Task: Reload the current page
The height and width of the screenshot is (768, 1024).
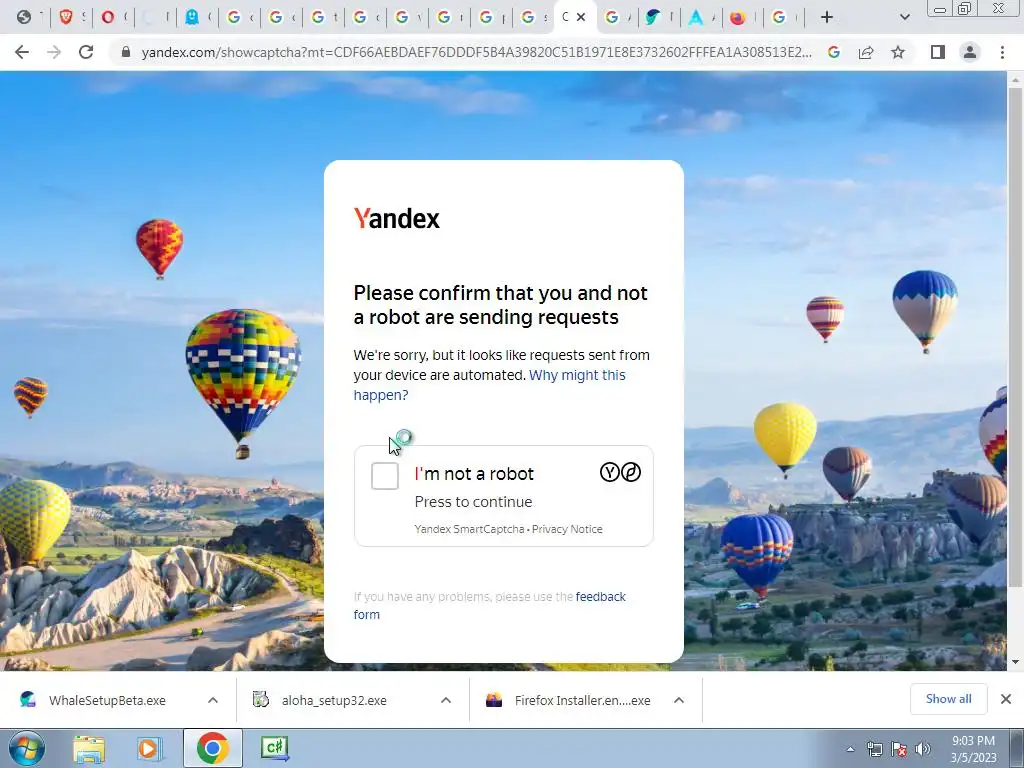Action: point(86,52)
